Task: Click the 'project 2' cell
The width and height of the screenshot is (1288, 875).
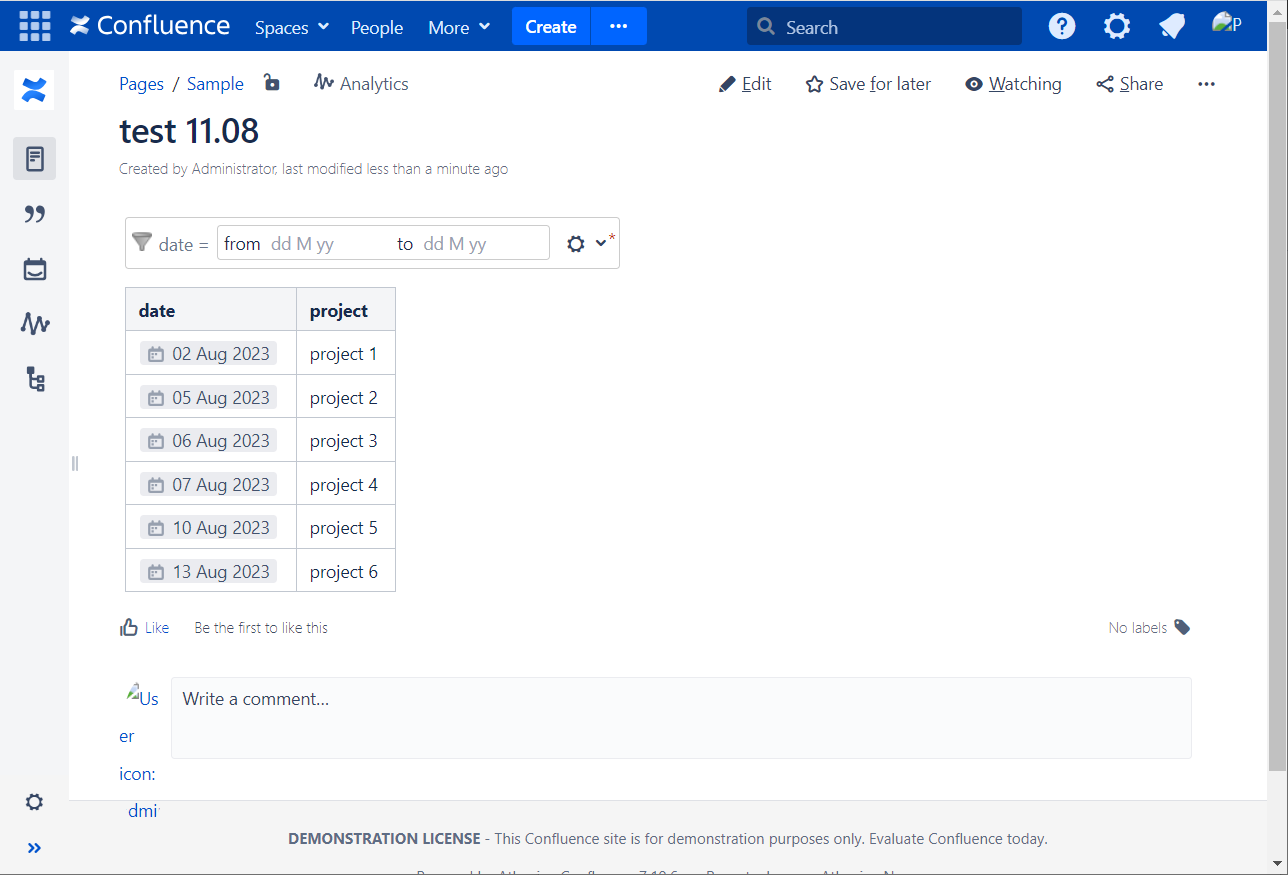Action: 346,398
